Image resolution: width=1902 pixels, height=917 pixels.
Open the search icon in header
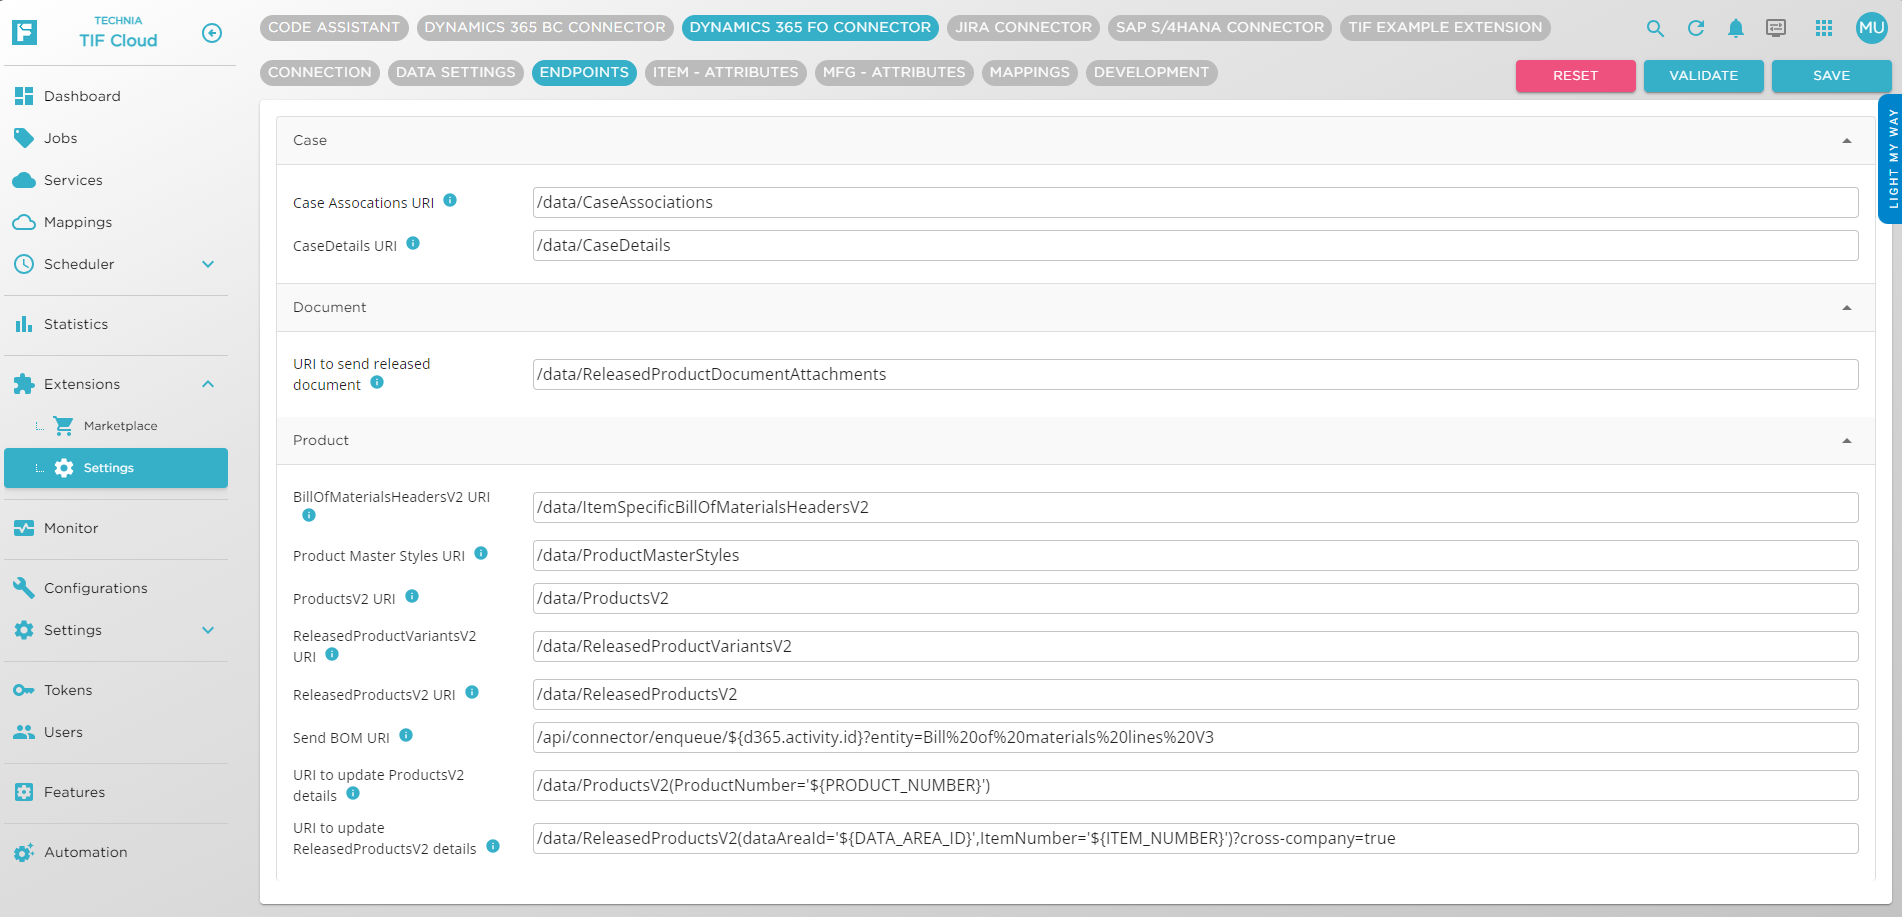[x=1656, y=28]
